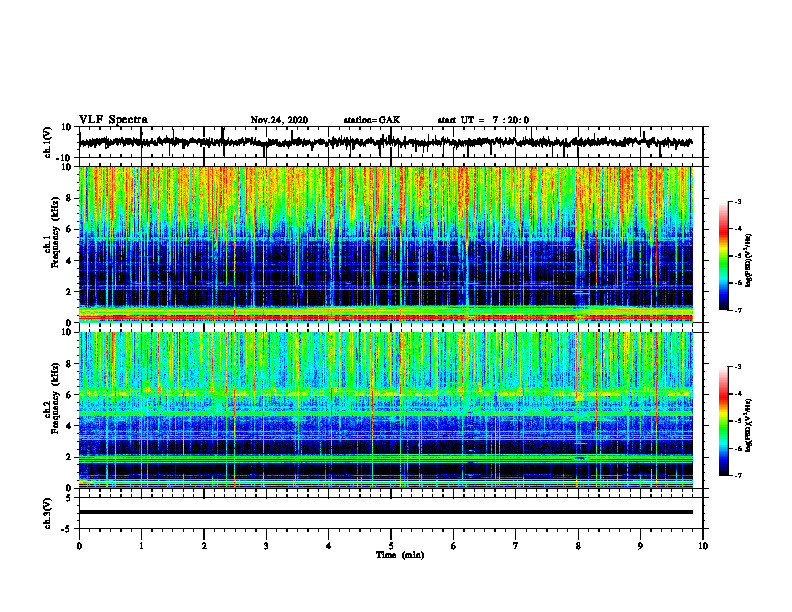The height and width of the screenshot is (612, 792).
Task: Click the "-4" label on ch.2 colorbar
Action: [737, 394]
